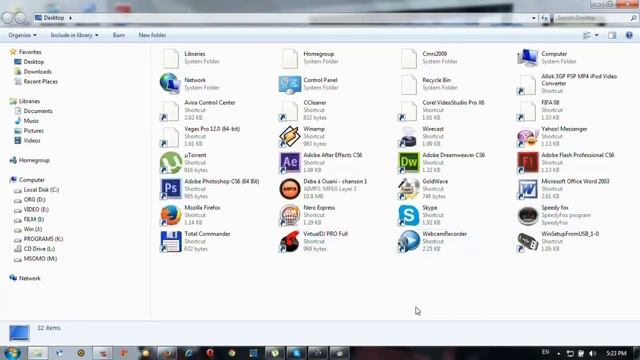This screenshot has height=360, width=640.
Task: Select the WebcamRecorder shortcut icon
Action: [408, 241]
